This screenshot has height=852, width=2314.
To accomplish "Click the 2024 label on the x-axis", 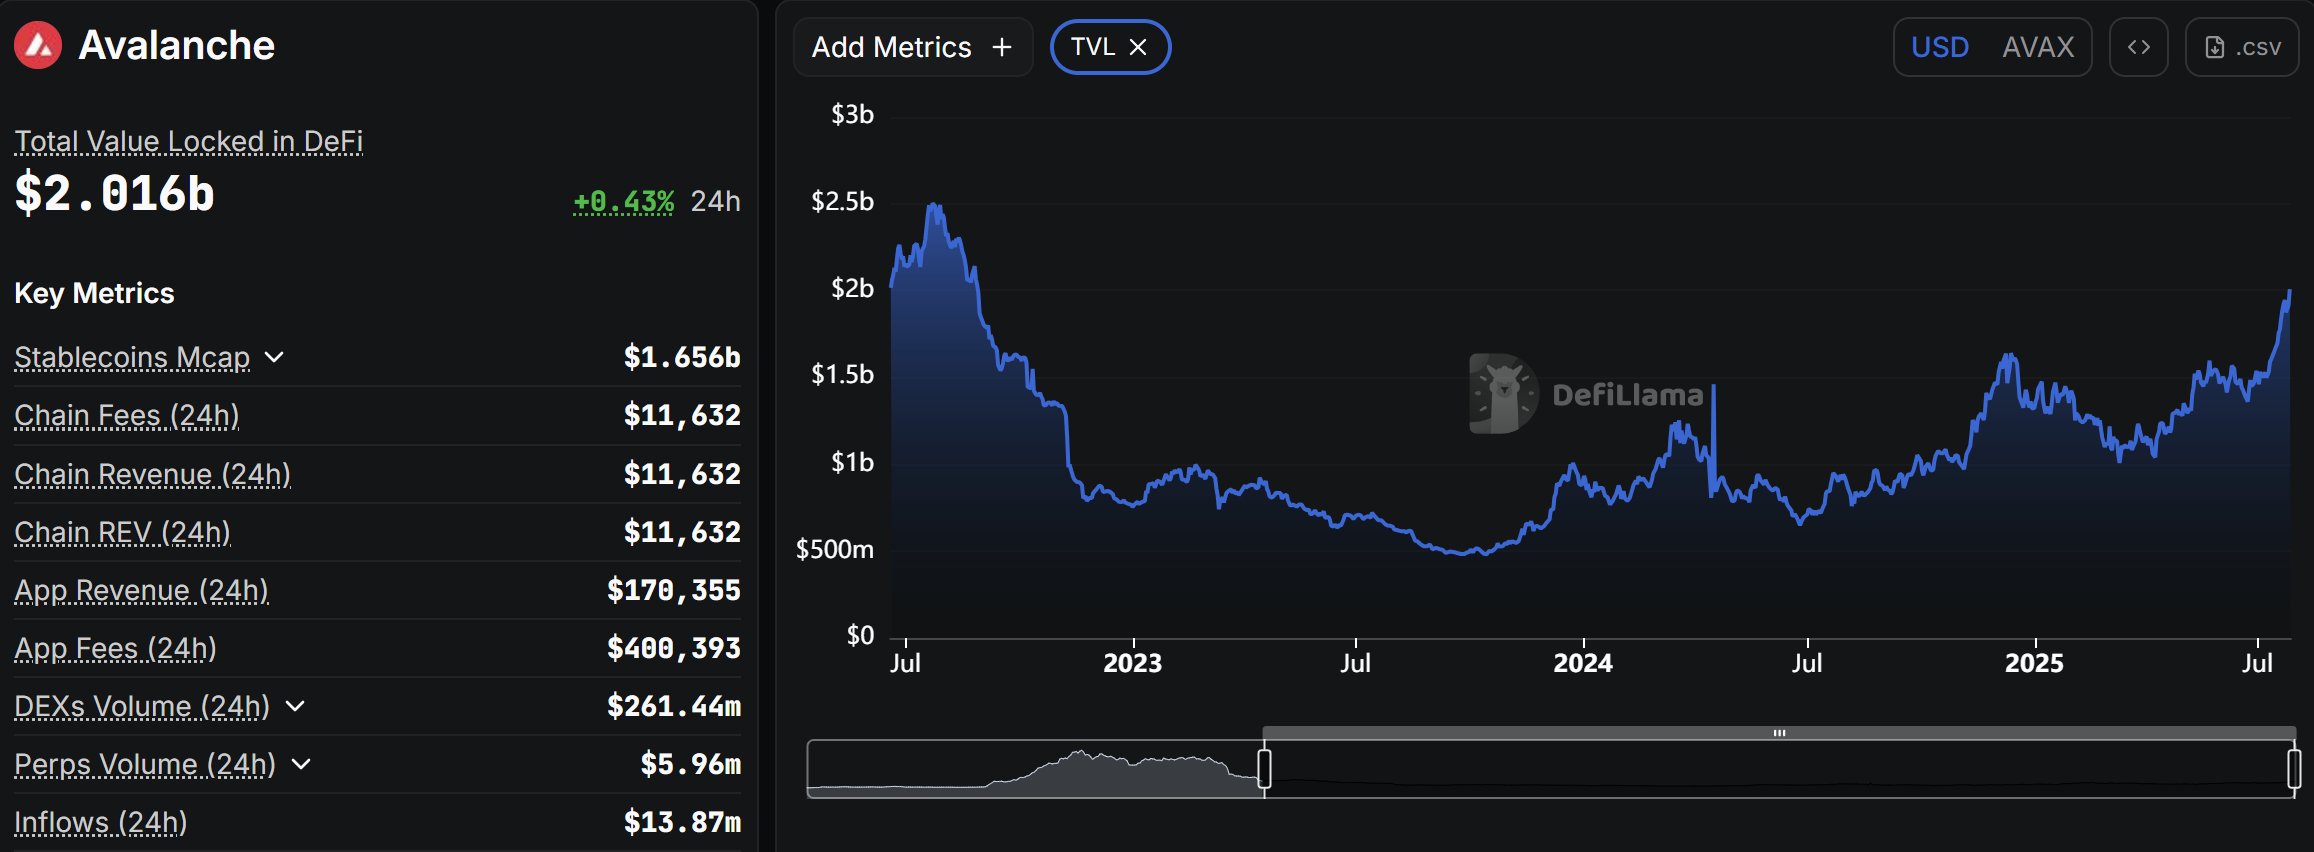I will 1583,663.
